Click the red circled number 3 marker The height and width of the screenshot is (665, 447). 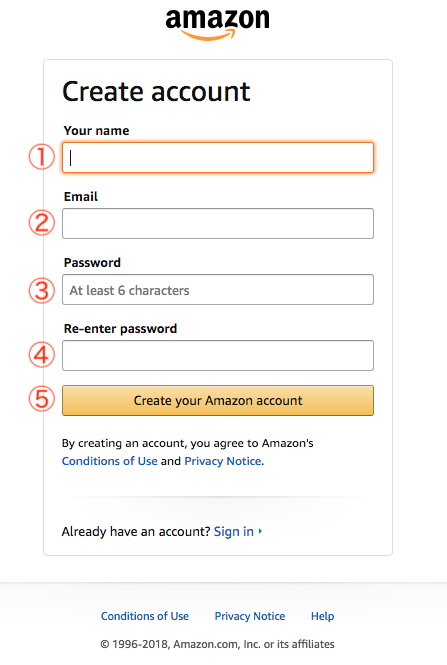(x=42, y=291)
